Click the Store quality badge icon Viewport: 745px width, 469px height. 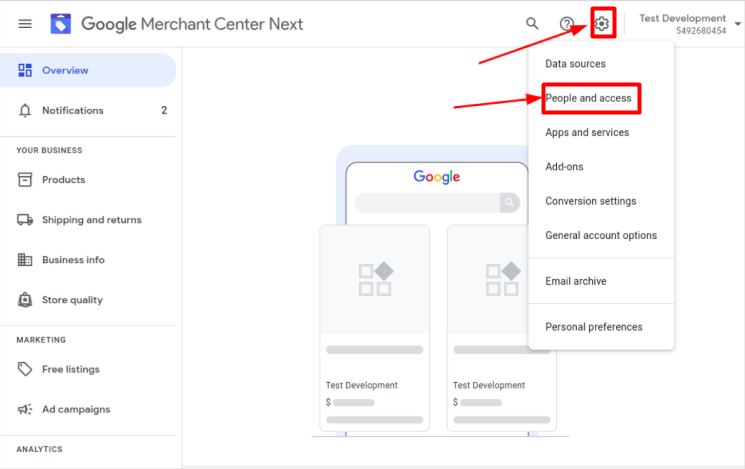[x=25, y=300]
